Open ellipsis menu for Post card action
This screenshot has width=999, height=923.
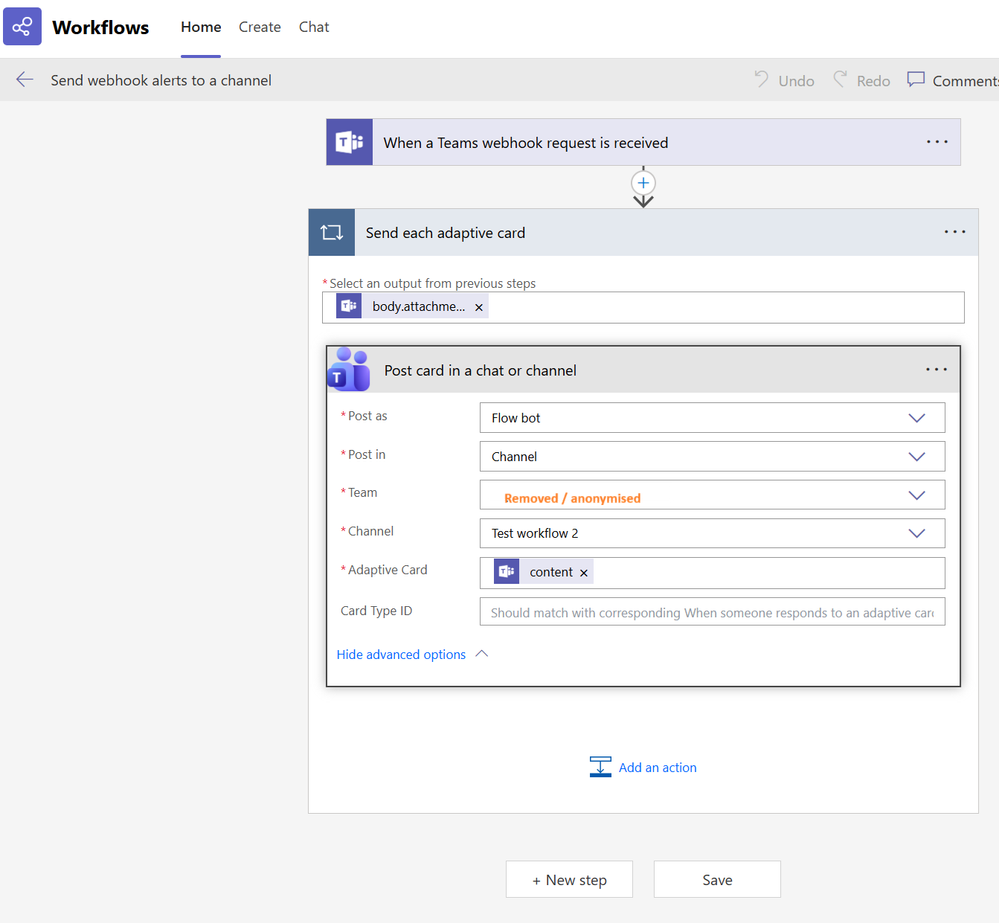tap(937, 369)
